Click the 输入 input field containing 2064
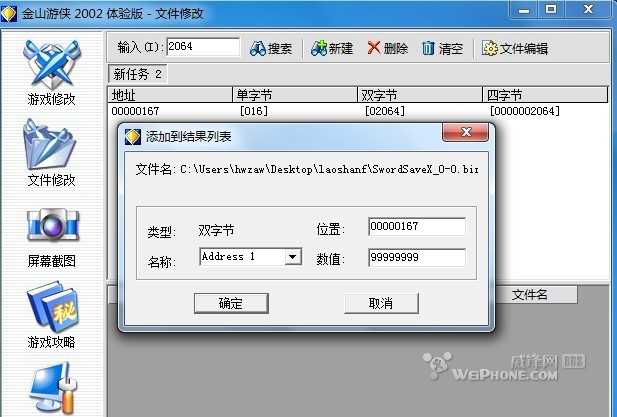 (x=203, y=47)
